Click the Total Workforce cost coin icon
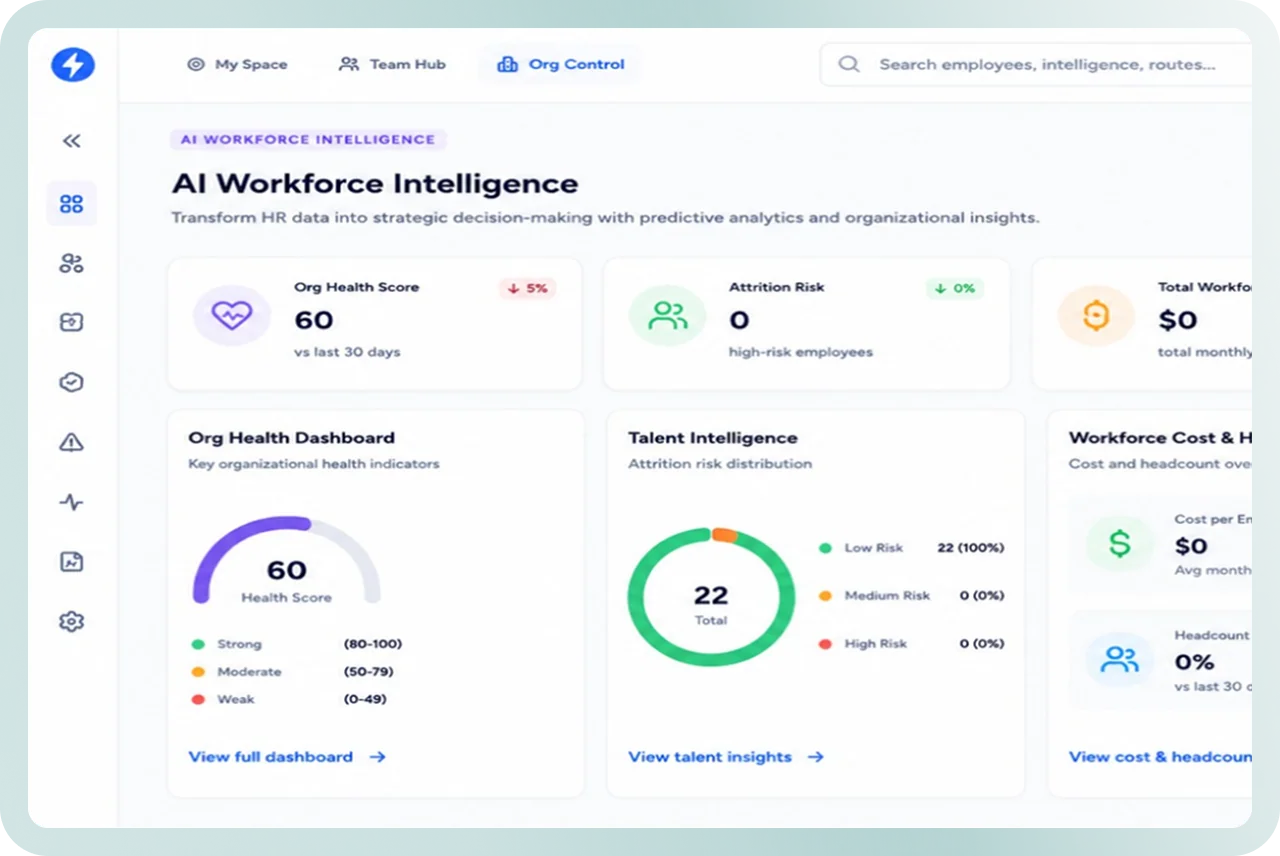This screenshot has height=856, width=1280. click(x=1096, y=316)
